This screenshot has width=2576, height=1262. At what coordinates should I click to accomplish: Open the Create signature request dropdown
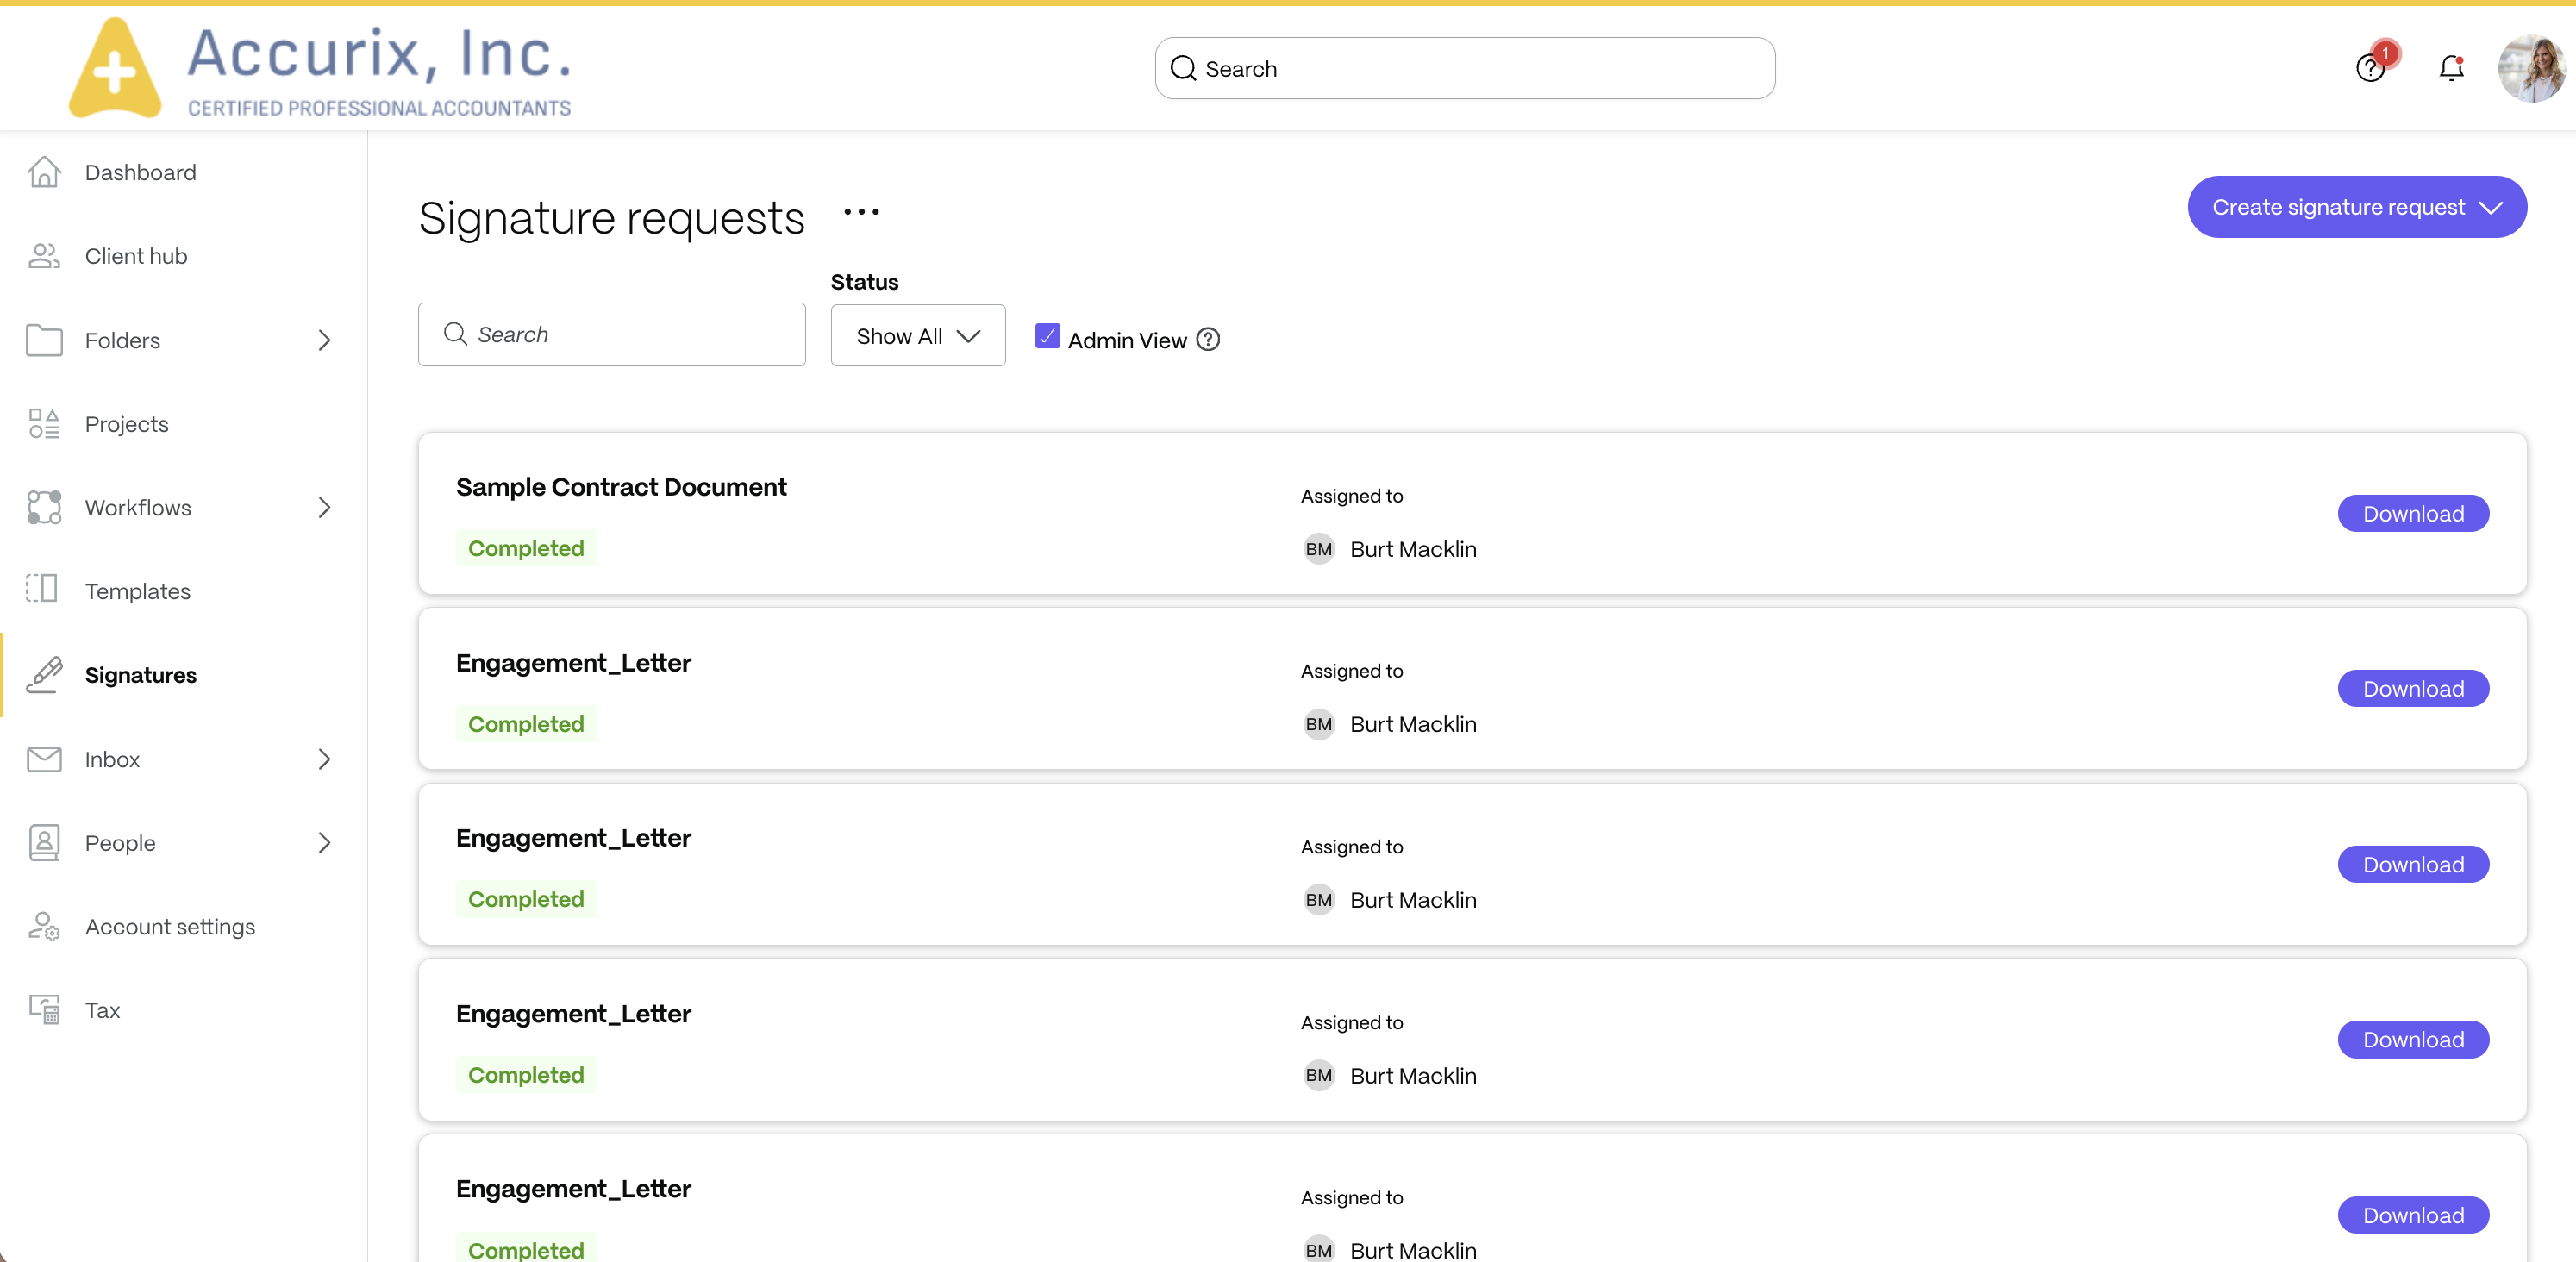[x=2357, y=207]
